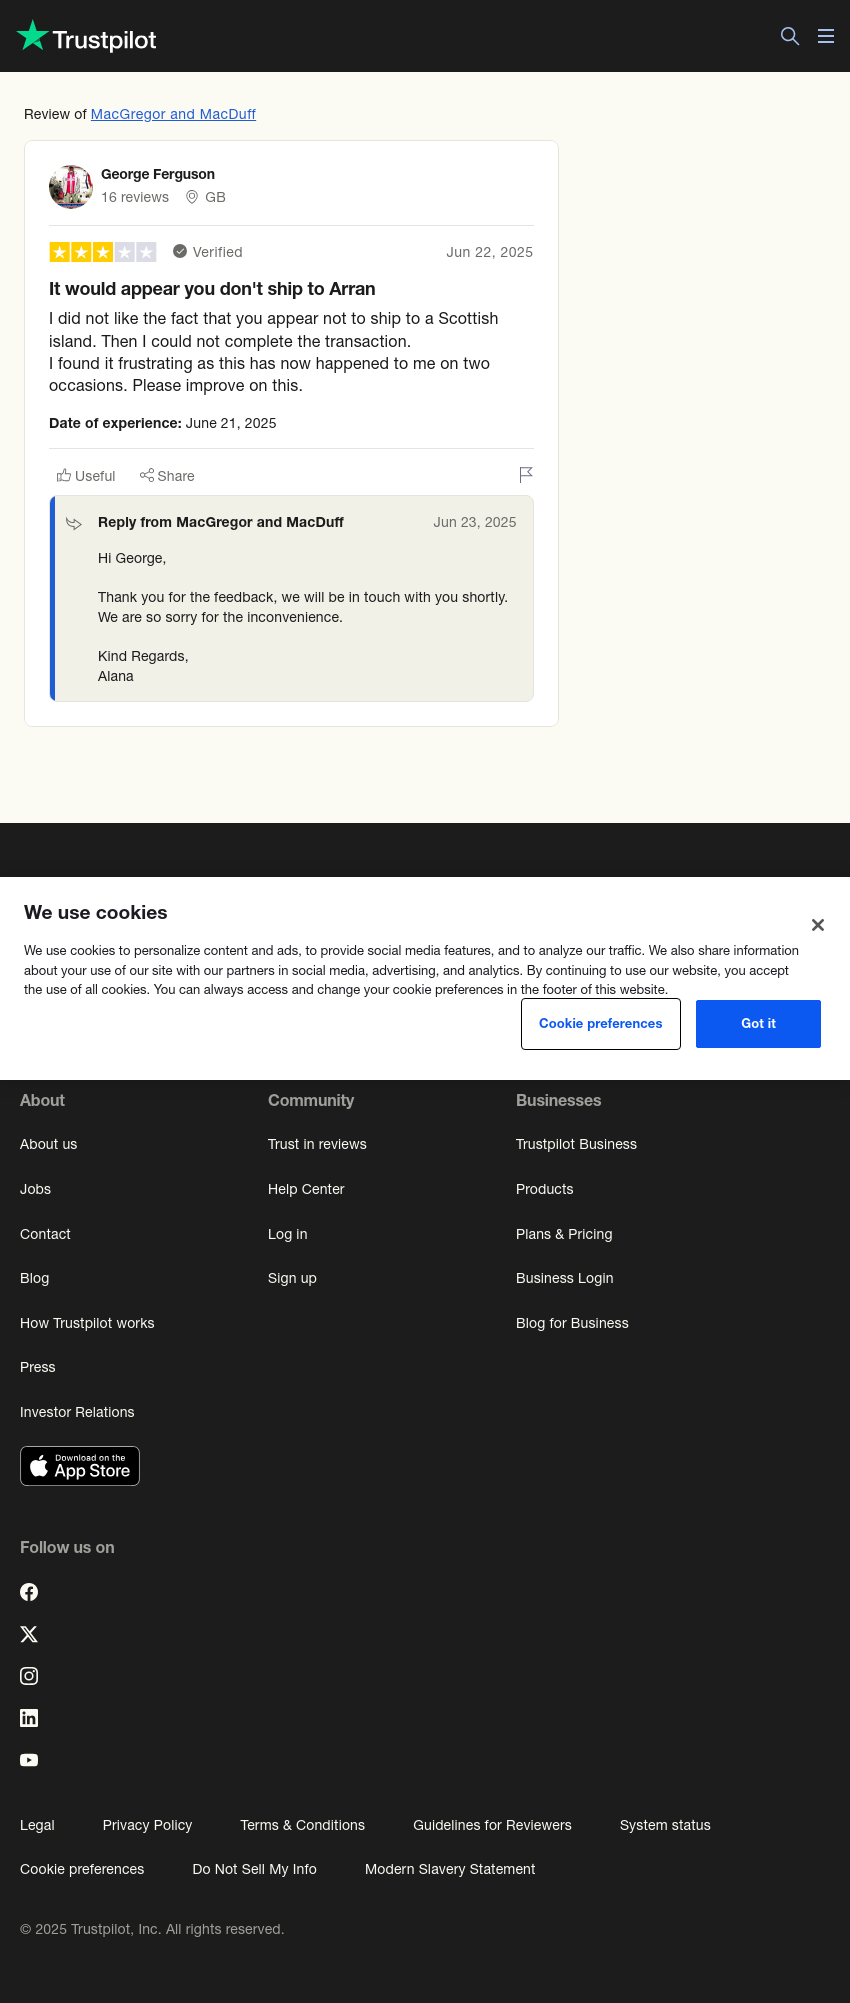Image resolution: width=850 pixels, height=2003 pixels.
Task: Open Instagram social icon
Action: (x=29, y=1676)
